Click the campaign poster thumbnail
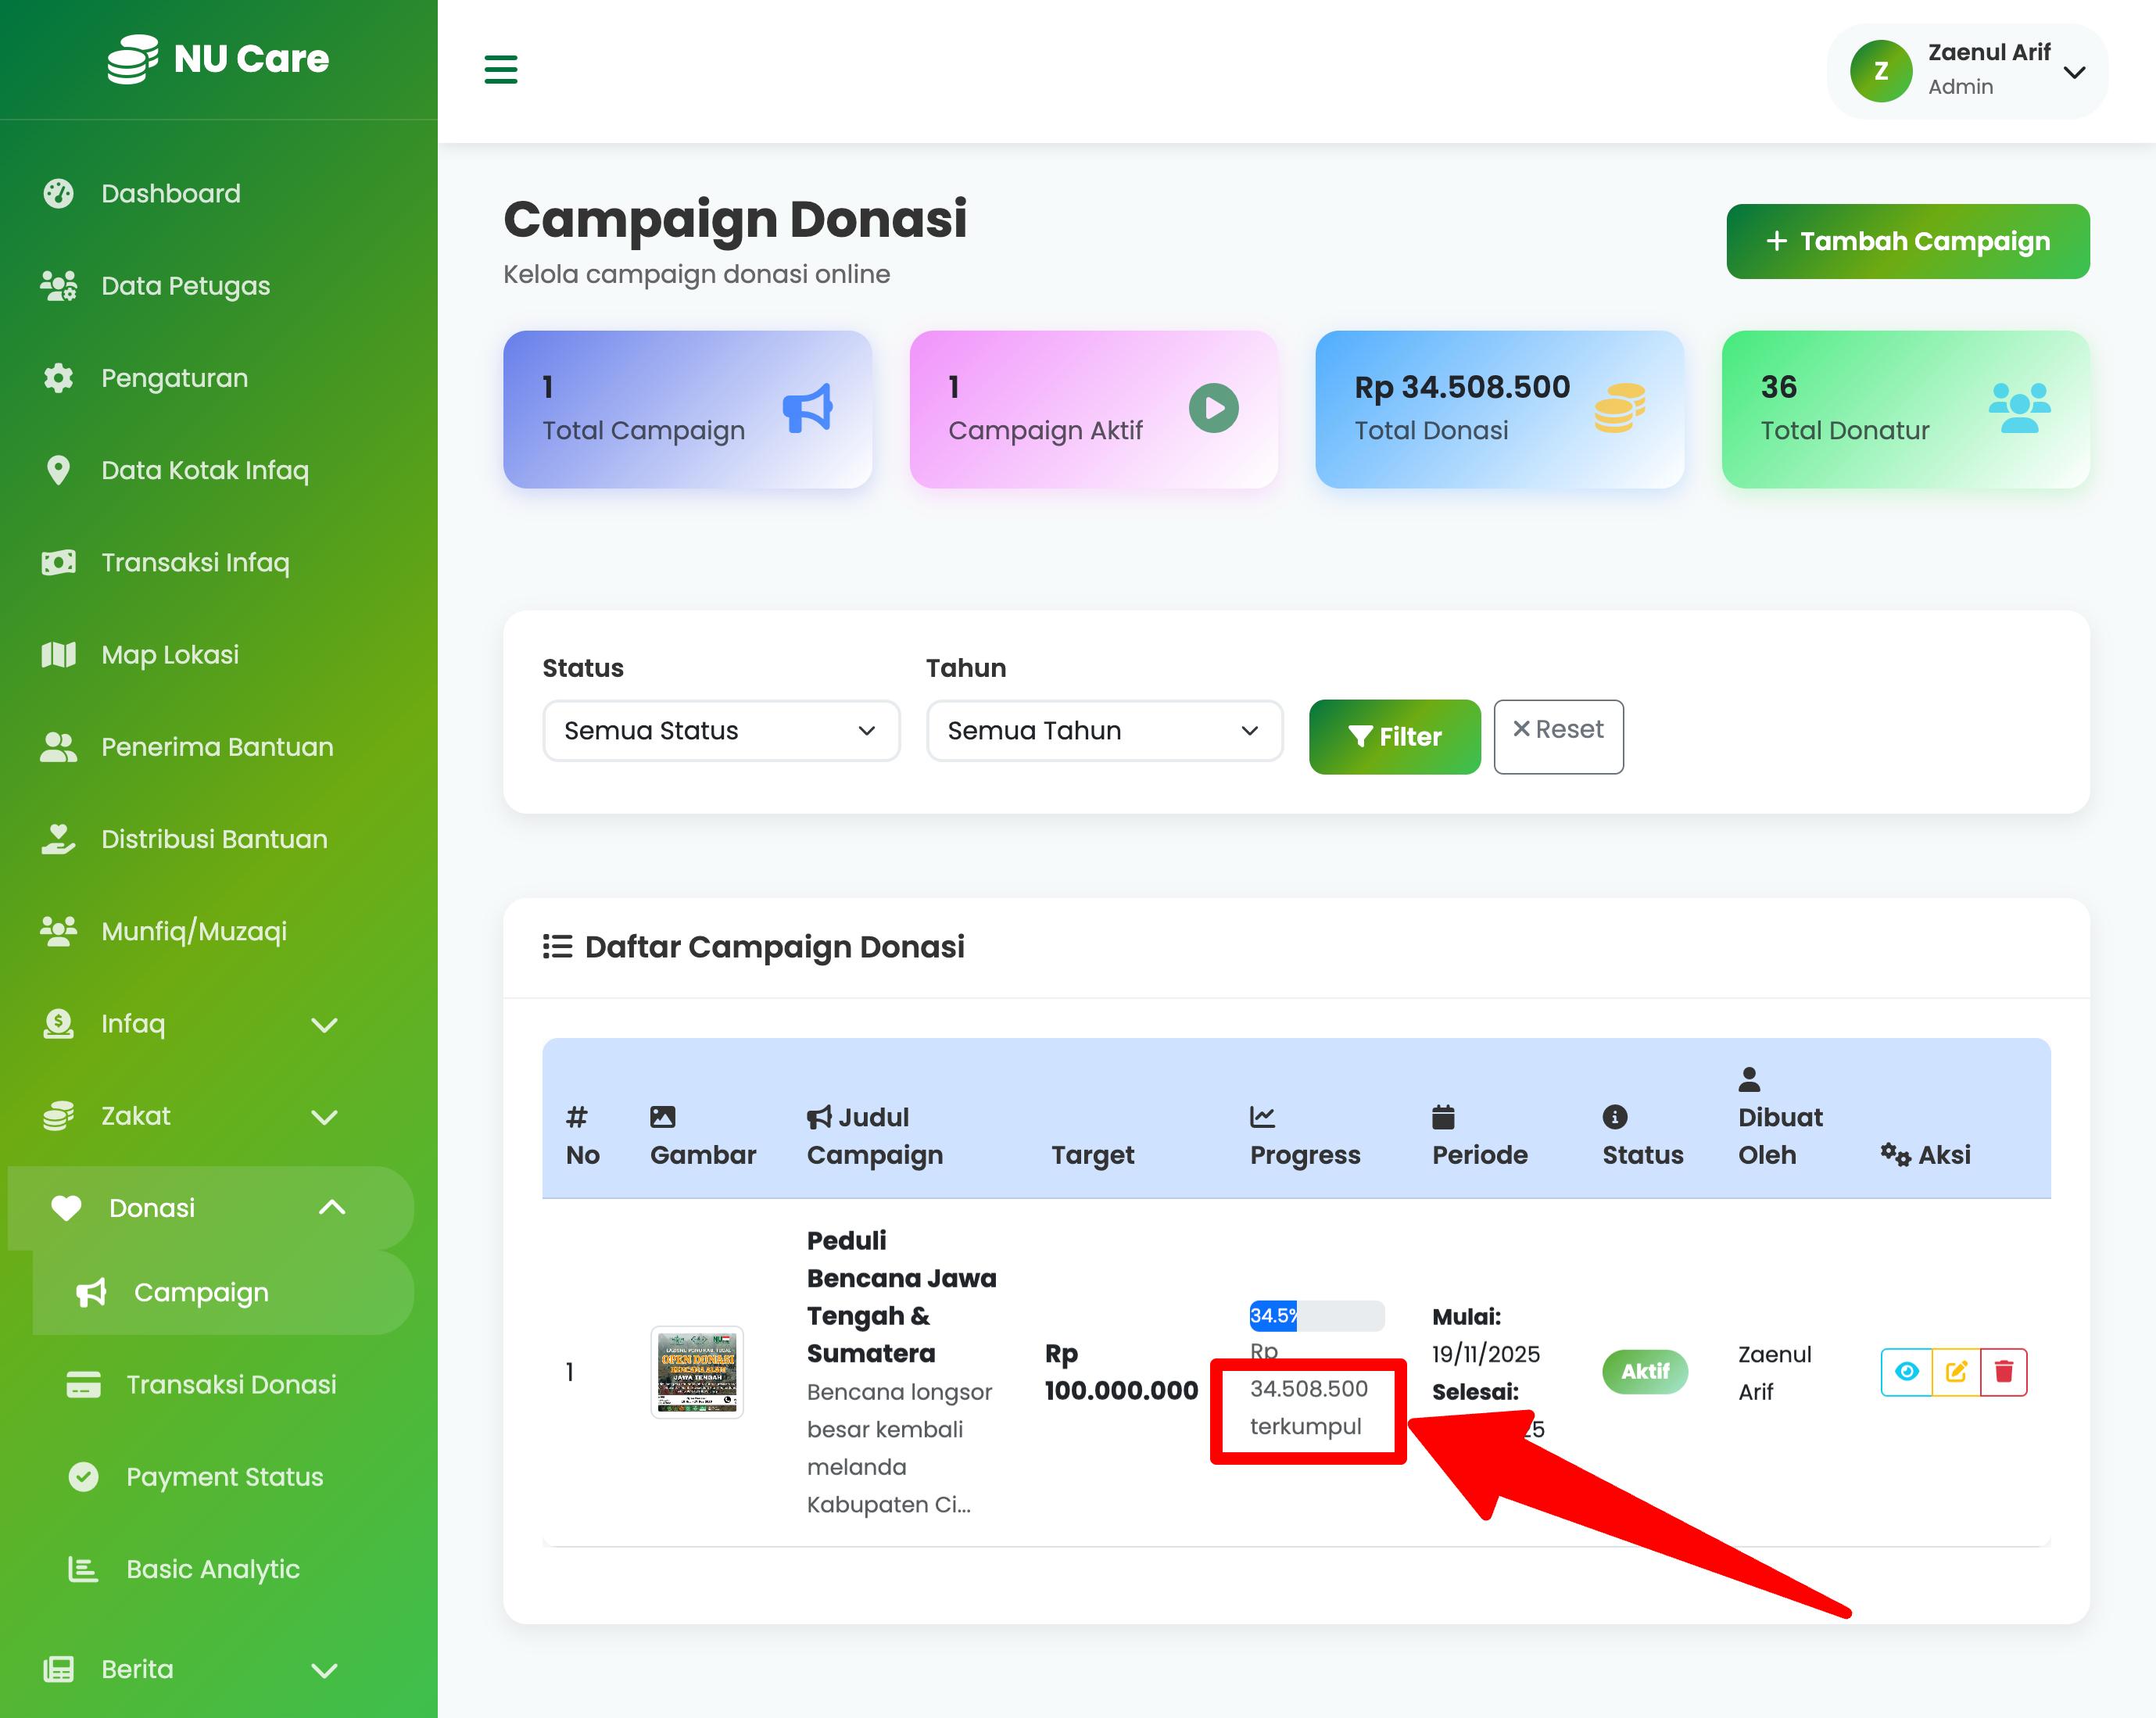This screenshot has height=1718, width=2156. [x=697, y=1371]
